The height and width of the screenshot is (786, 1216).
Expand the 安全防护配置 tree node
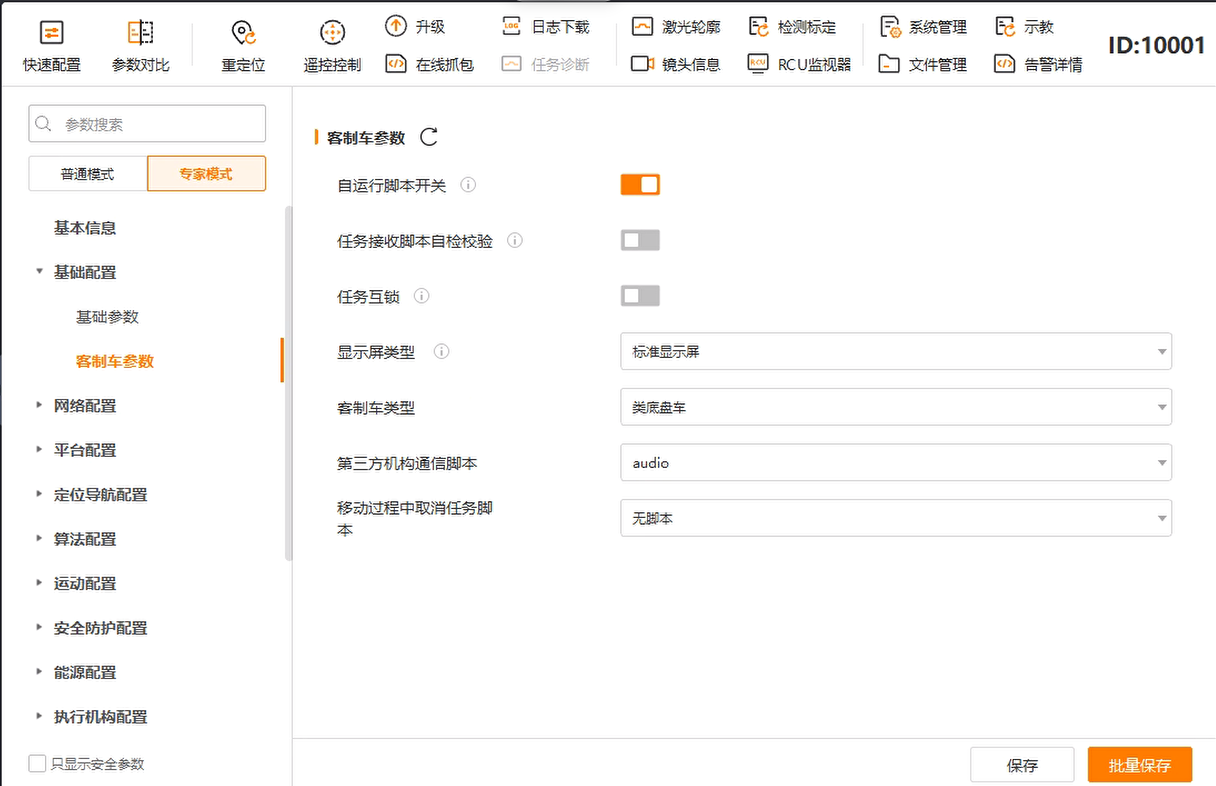[39, 627]
